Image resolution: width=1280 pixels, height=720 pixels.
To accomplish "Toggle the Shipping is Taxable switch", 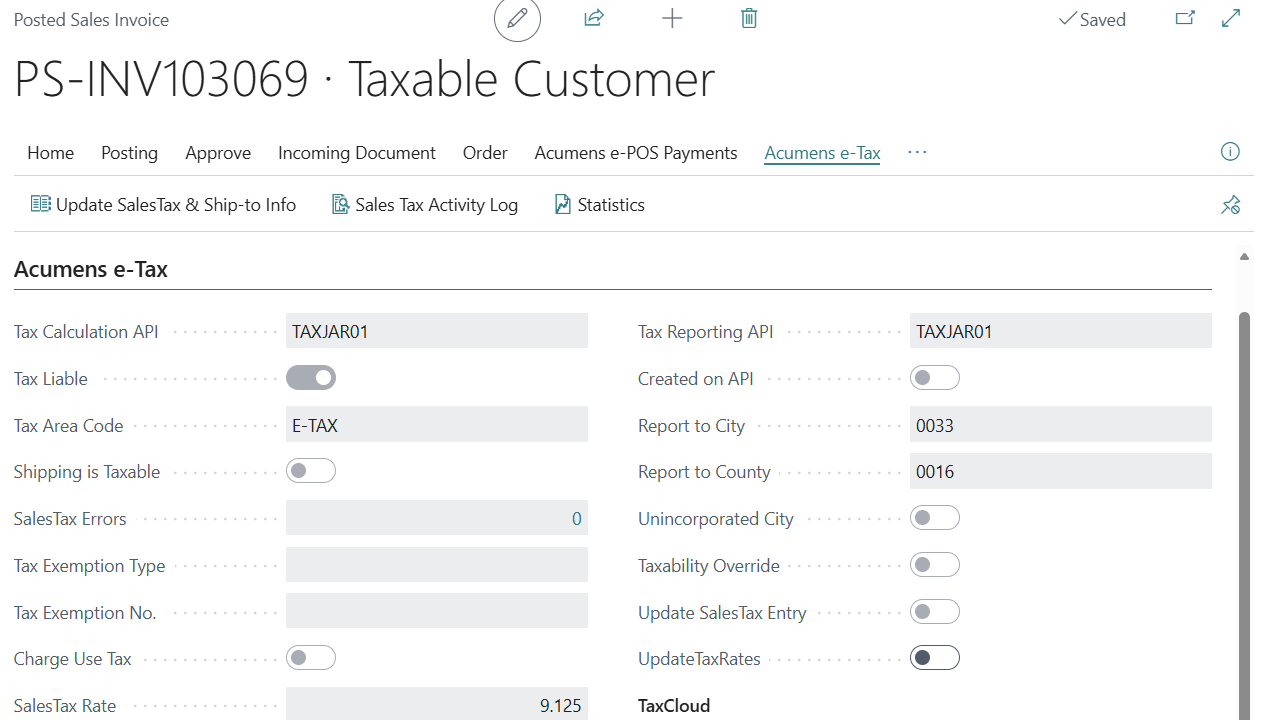I will (x=311, y=471).
